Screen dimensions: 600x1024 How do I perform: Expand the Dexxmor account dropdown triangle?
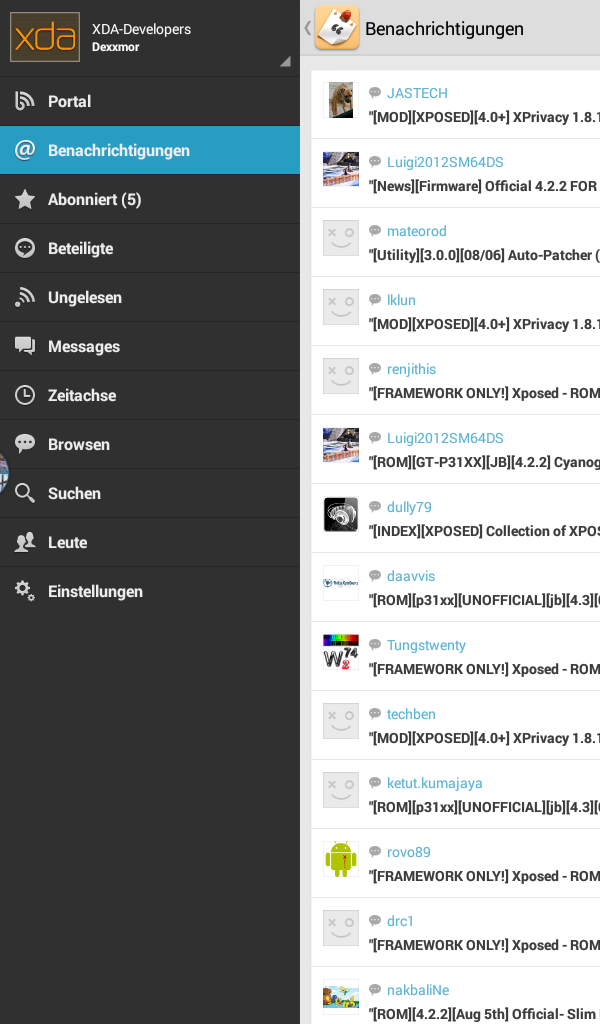(x=285, y=61)
